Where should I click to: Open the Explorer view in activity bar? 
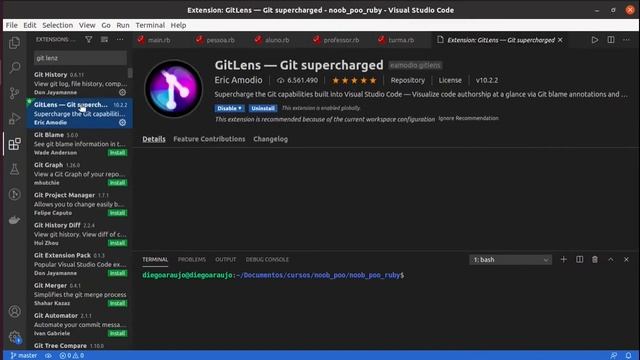pos(14,42)
